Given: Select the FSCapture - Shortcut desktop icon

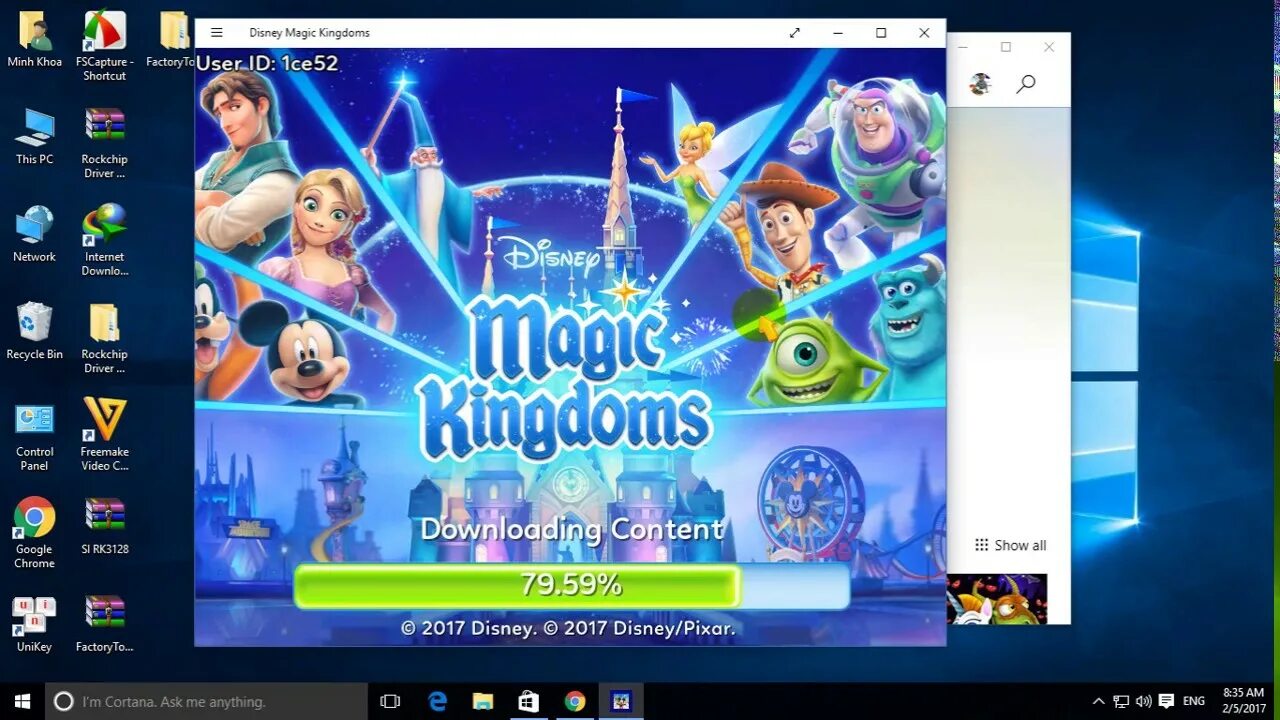Looking at the screenshot, I should coord(105,46).
